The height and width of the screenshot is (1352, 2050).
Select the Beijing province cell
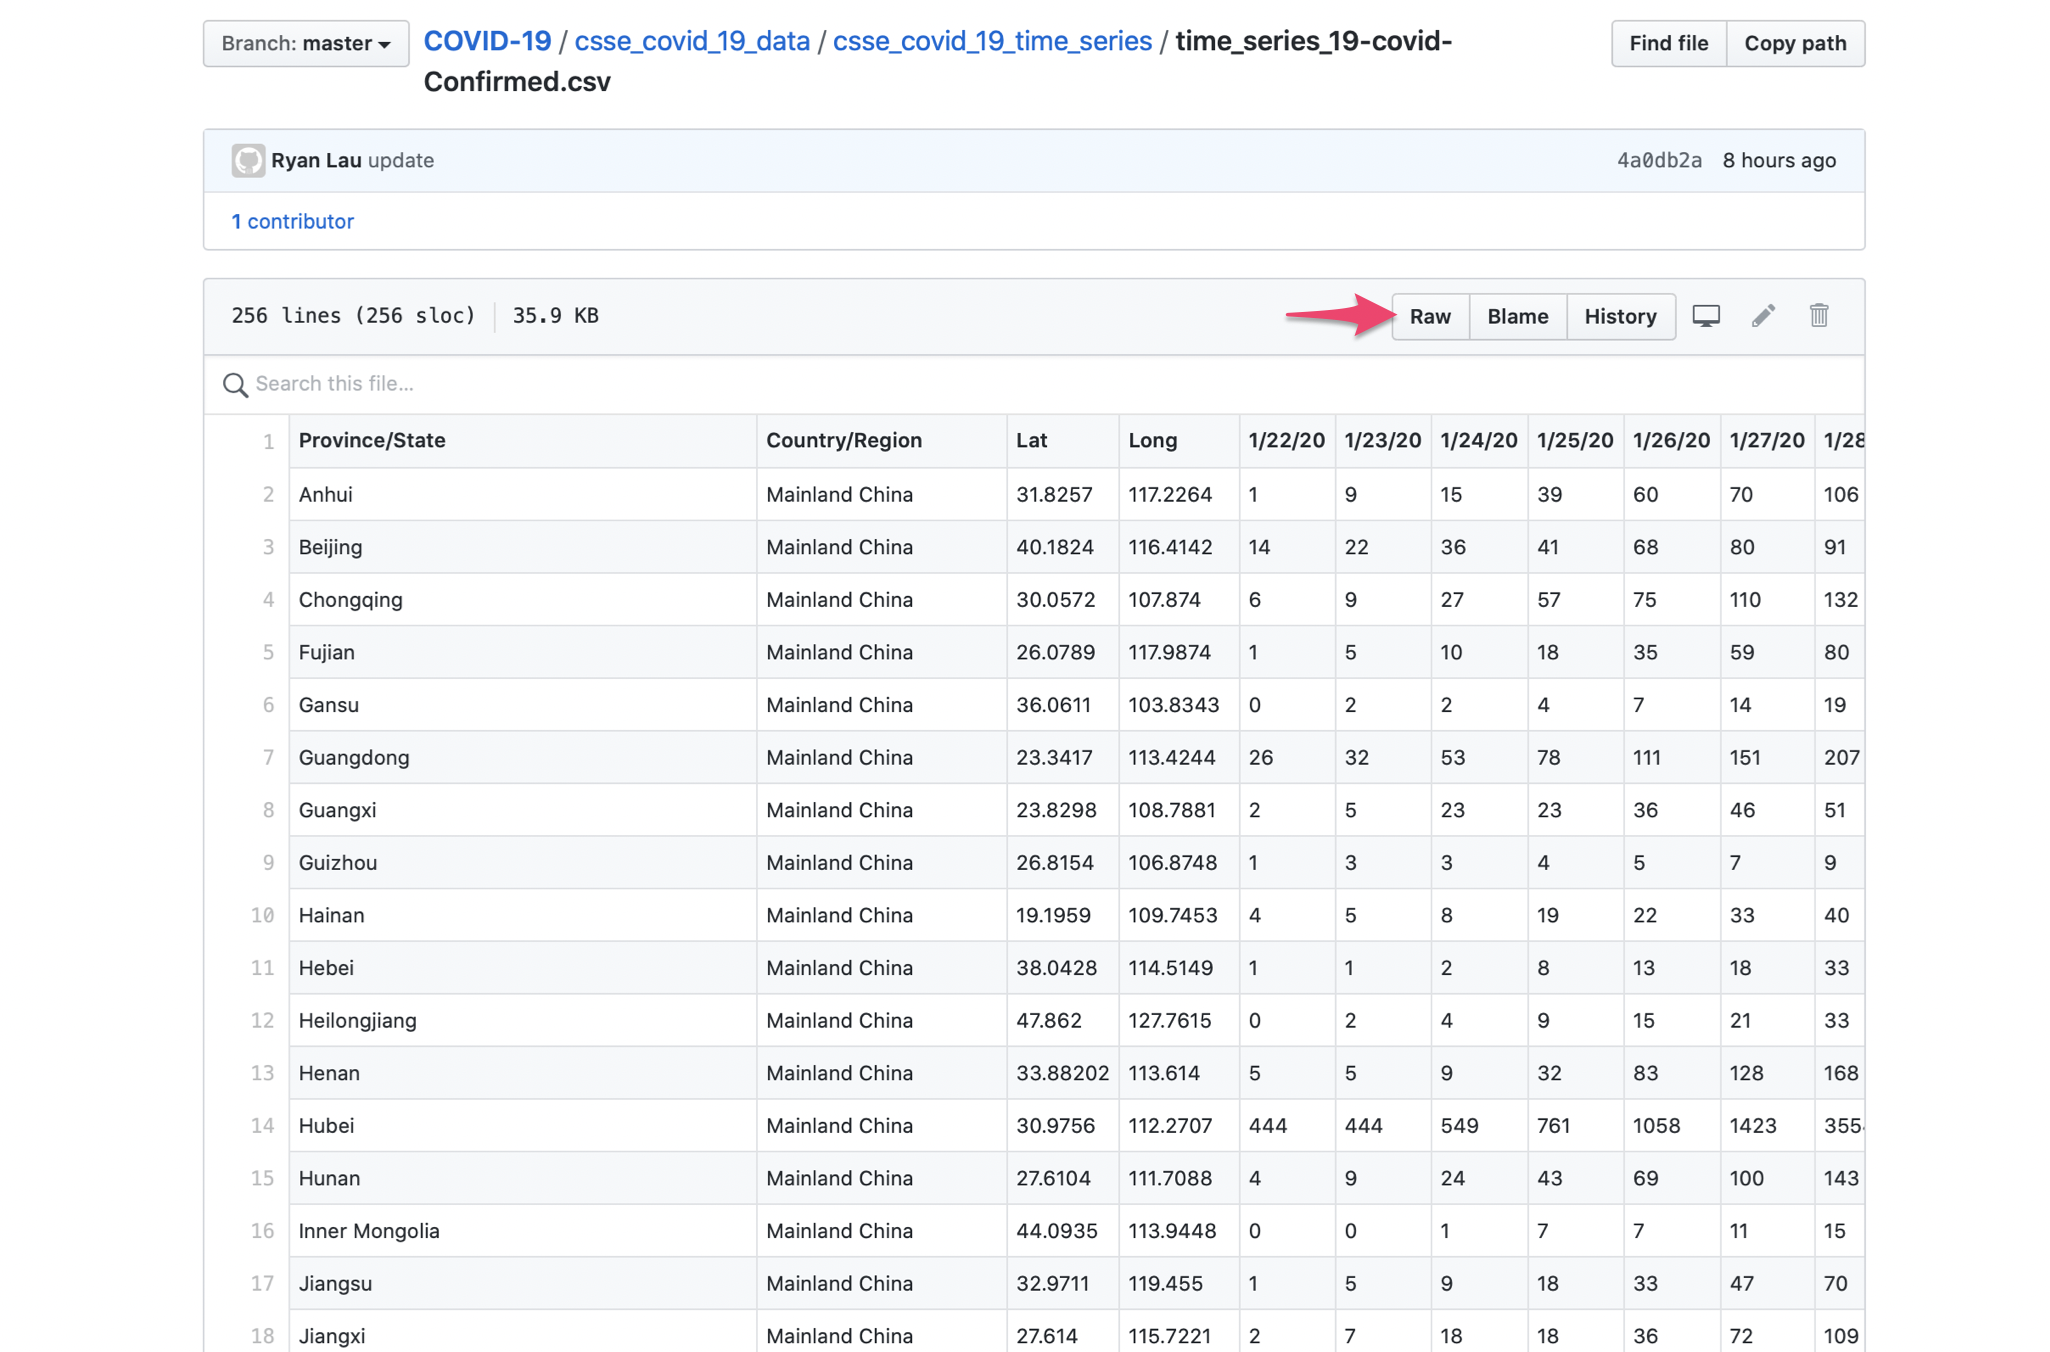(523, 547)
